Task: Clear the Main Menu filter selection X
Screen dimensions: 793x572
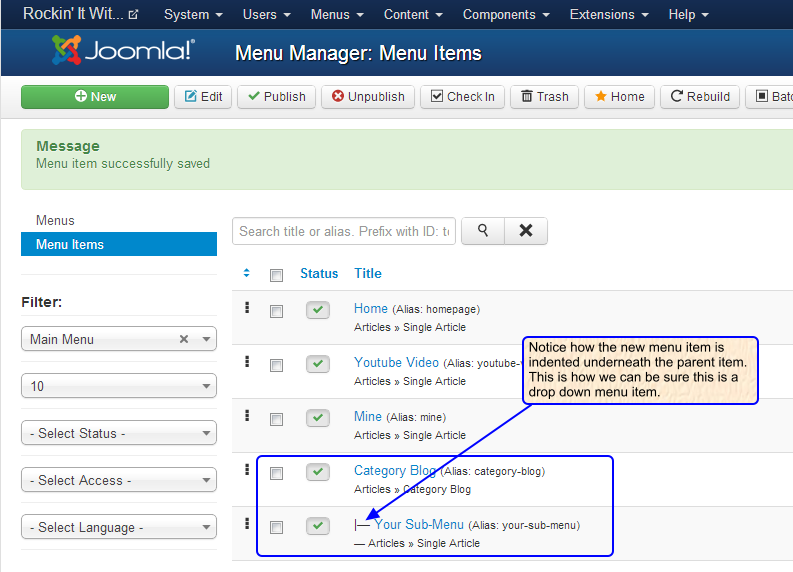Action: (x=184, y=339)
